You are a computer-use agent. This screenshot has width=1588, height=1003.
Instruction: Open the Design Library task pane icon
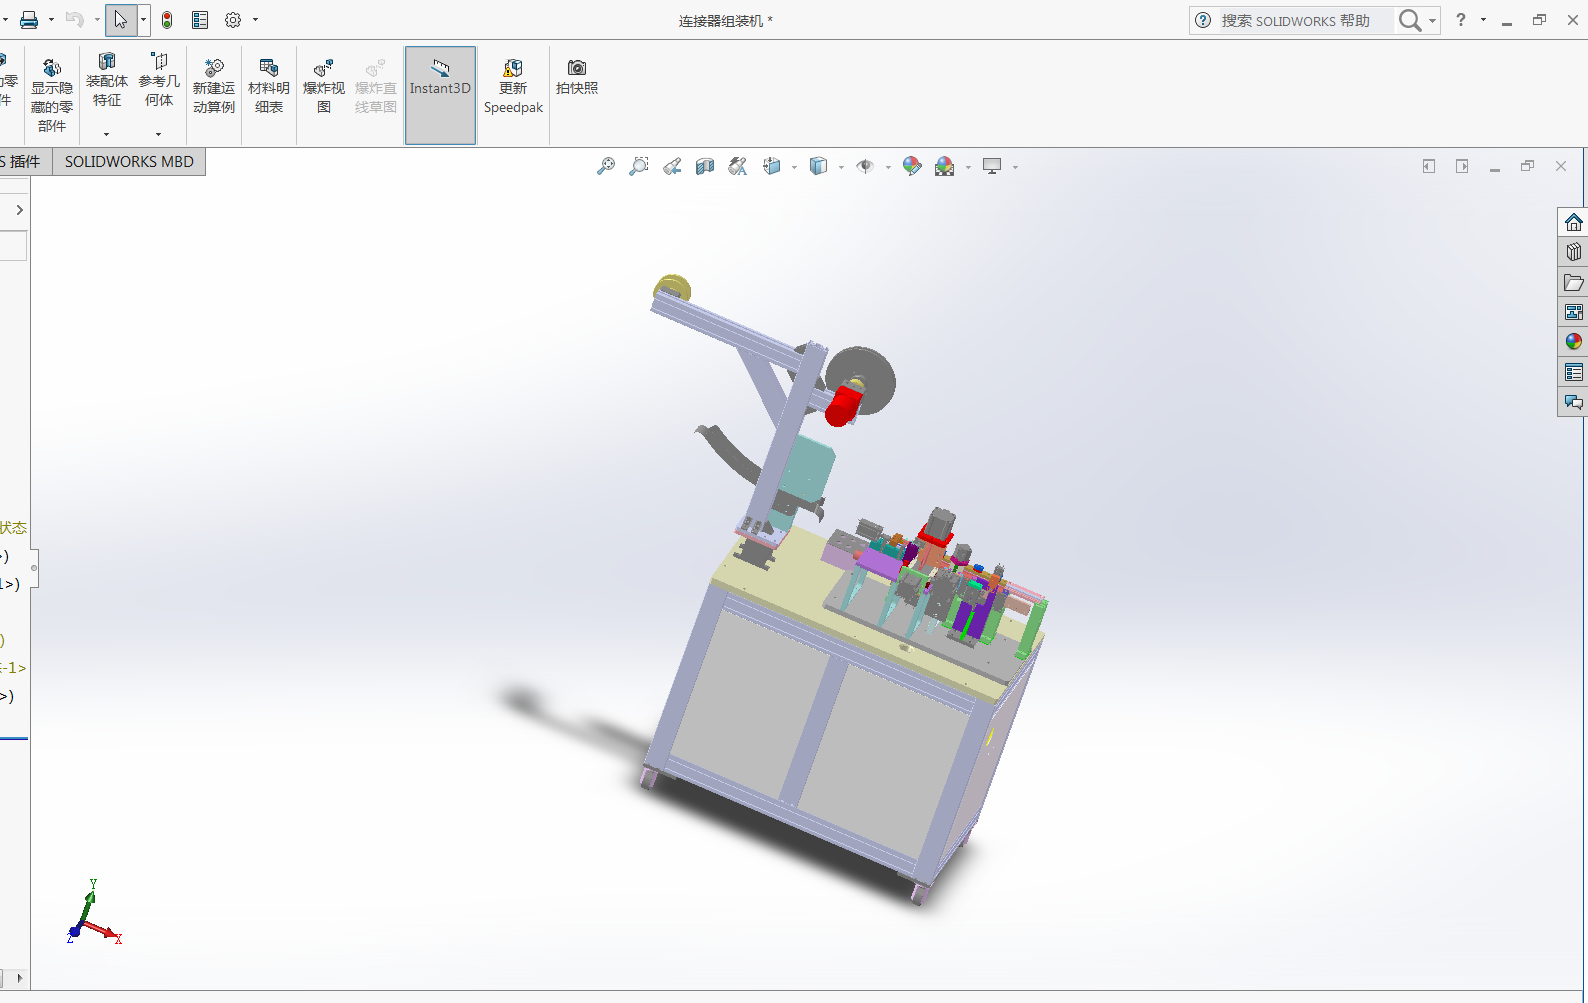point(1573,252)
